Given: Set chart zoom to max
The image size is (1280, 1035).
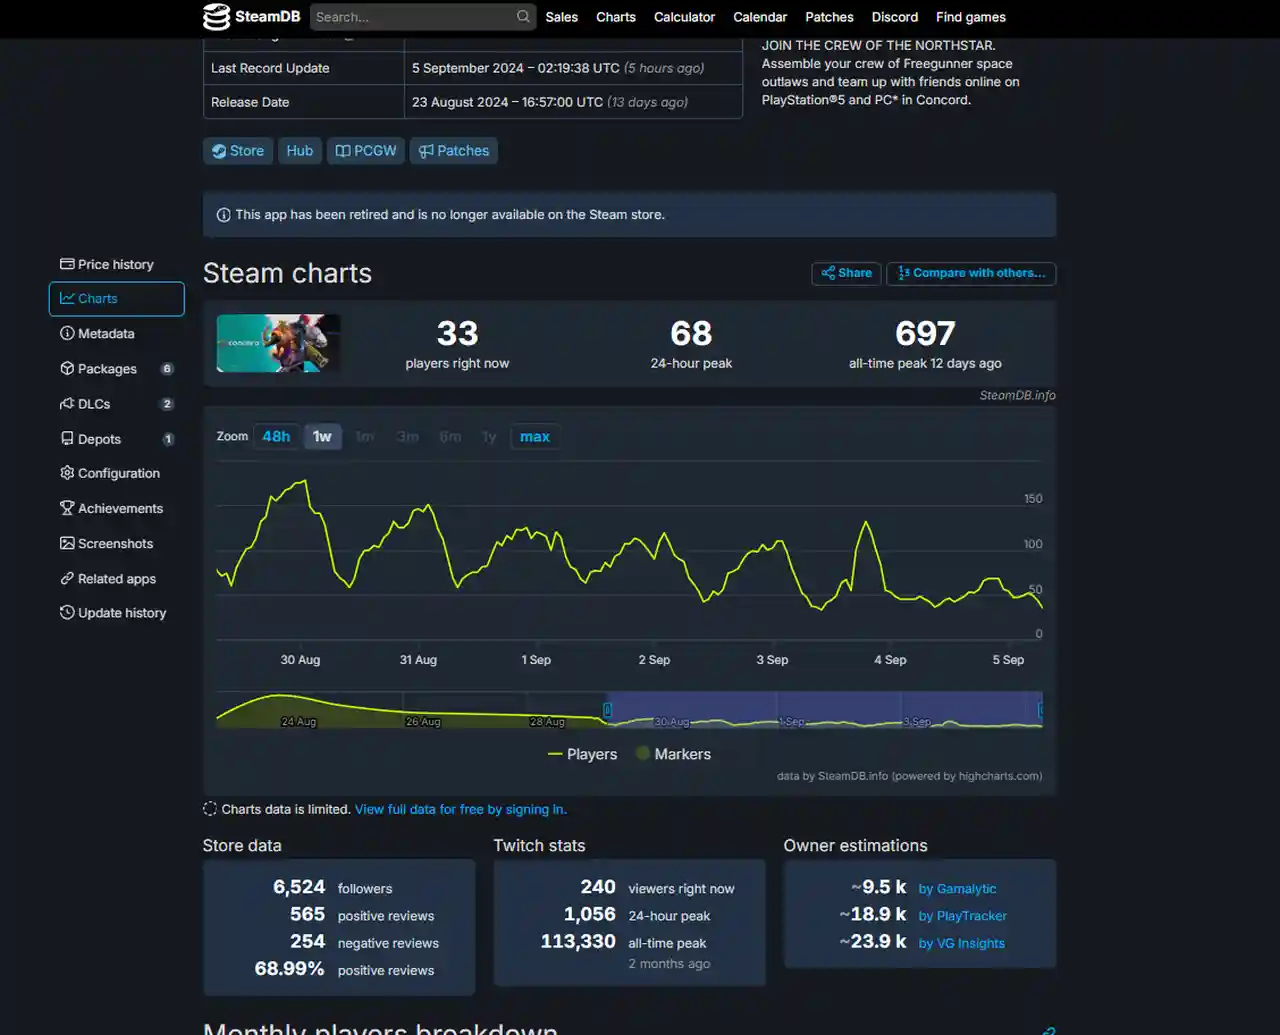Looking at the screenshot, I should pyautogui.click(x=535, y=437).
